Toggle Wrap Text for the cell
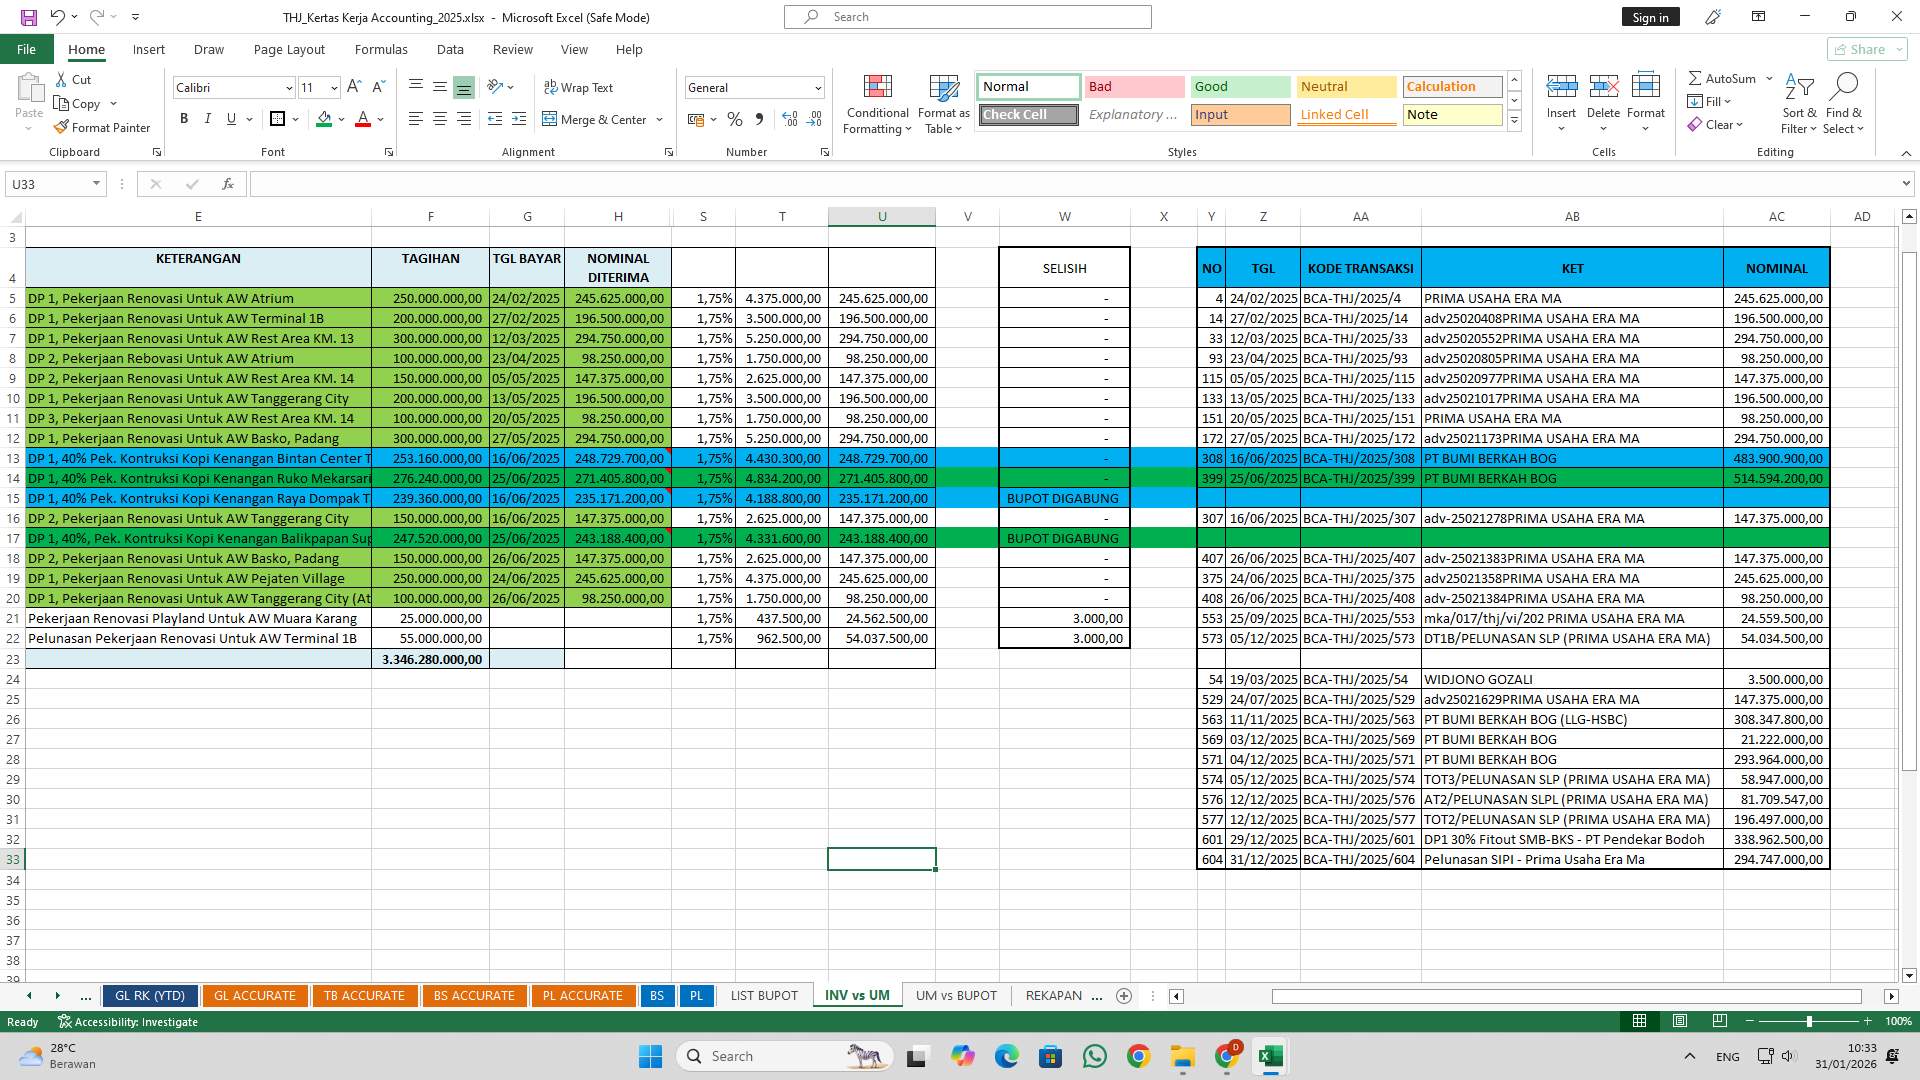The height and width of the screenshot is (1080, 1920). tap(579, 87)
